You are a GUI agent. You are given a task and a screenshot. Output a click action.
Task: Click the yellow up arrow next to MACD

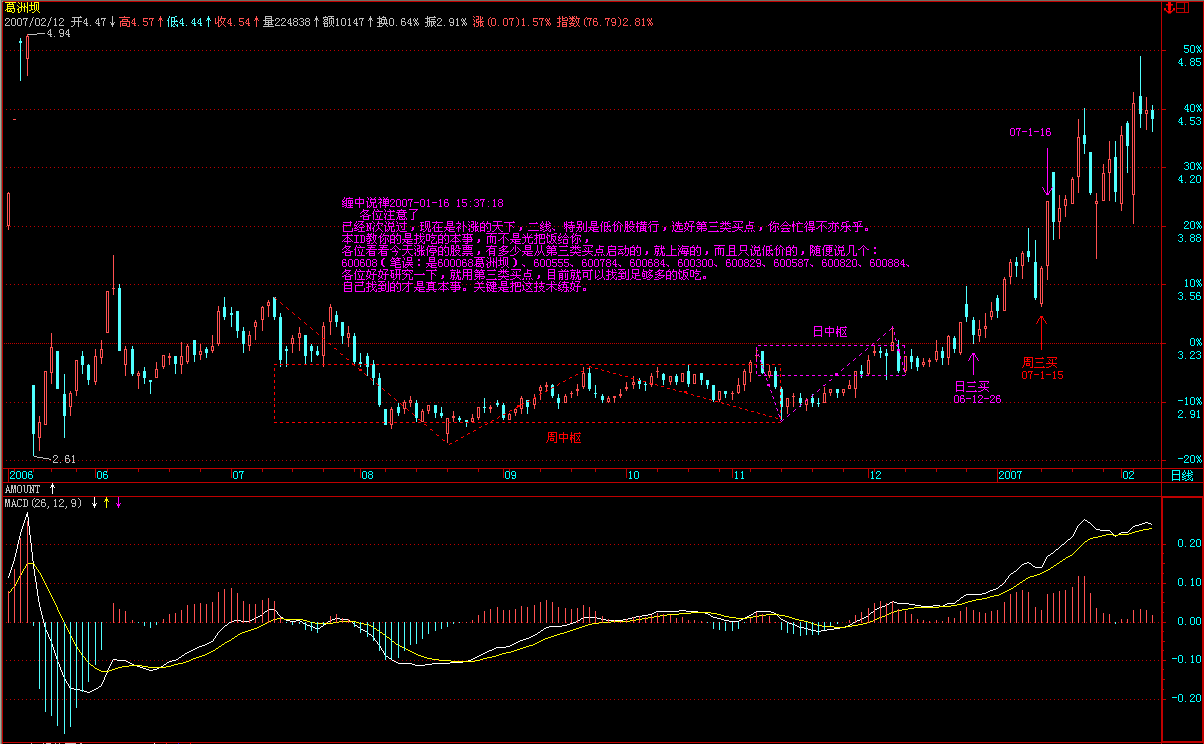107,502
